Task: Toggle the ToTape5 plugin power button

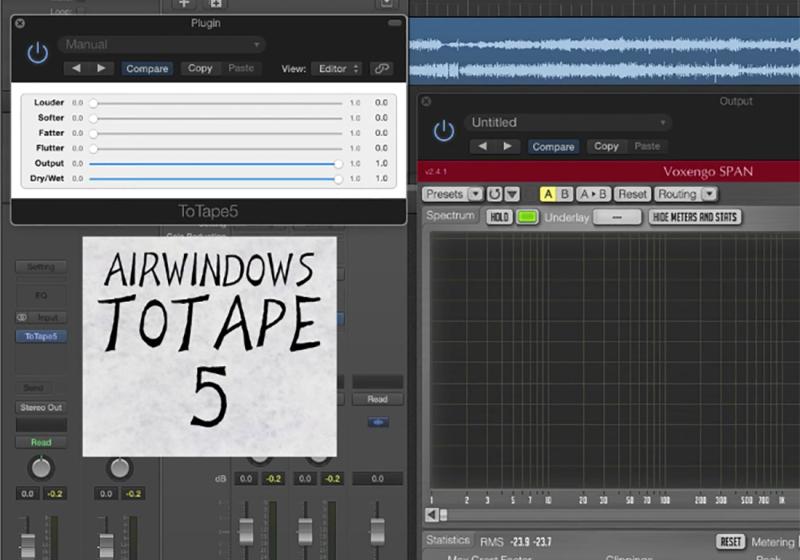Action: (37, 54)
